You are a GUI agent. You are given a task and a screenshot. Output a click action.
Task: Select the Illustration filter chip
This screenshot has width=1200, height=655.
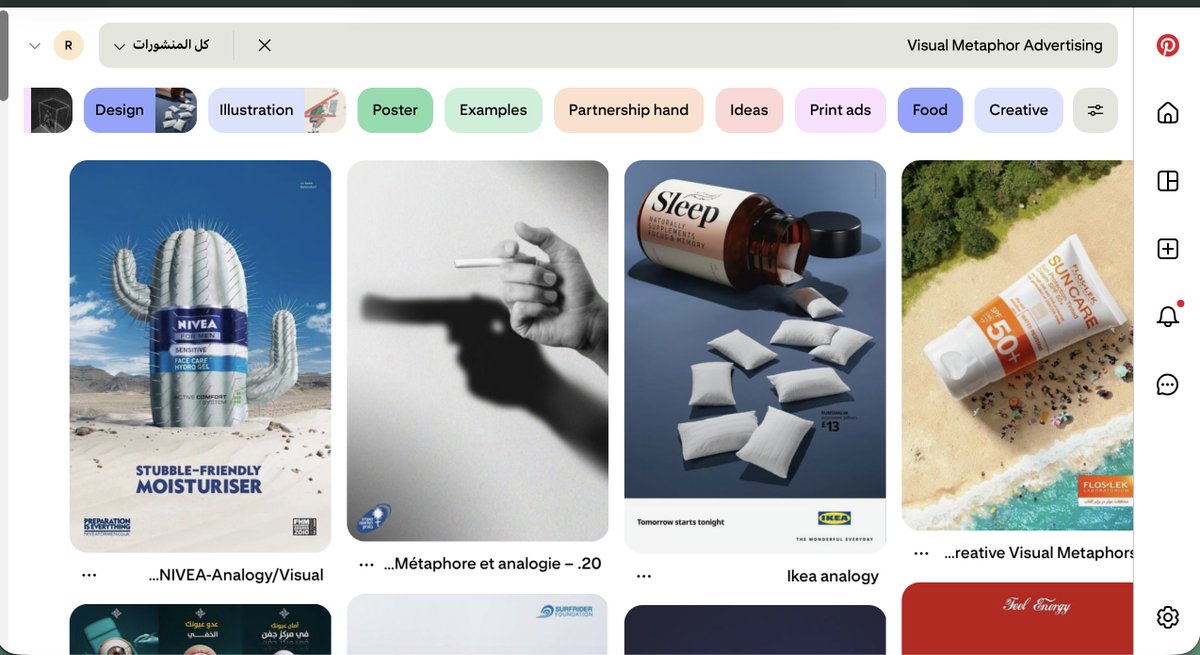pyautogui.click(x=277, y=110)
